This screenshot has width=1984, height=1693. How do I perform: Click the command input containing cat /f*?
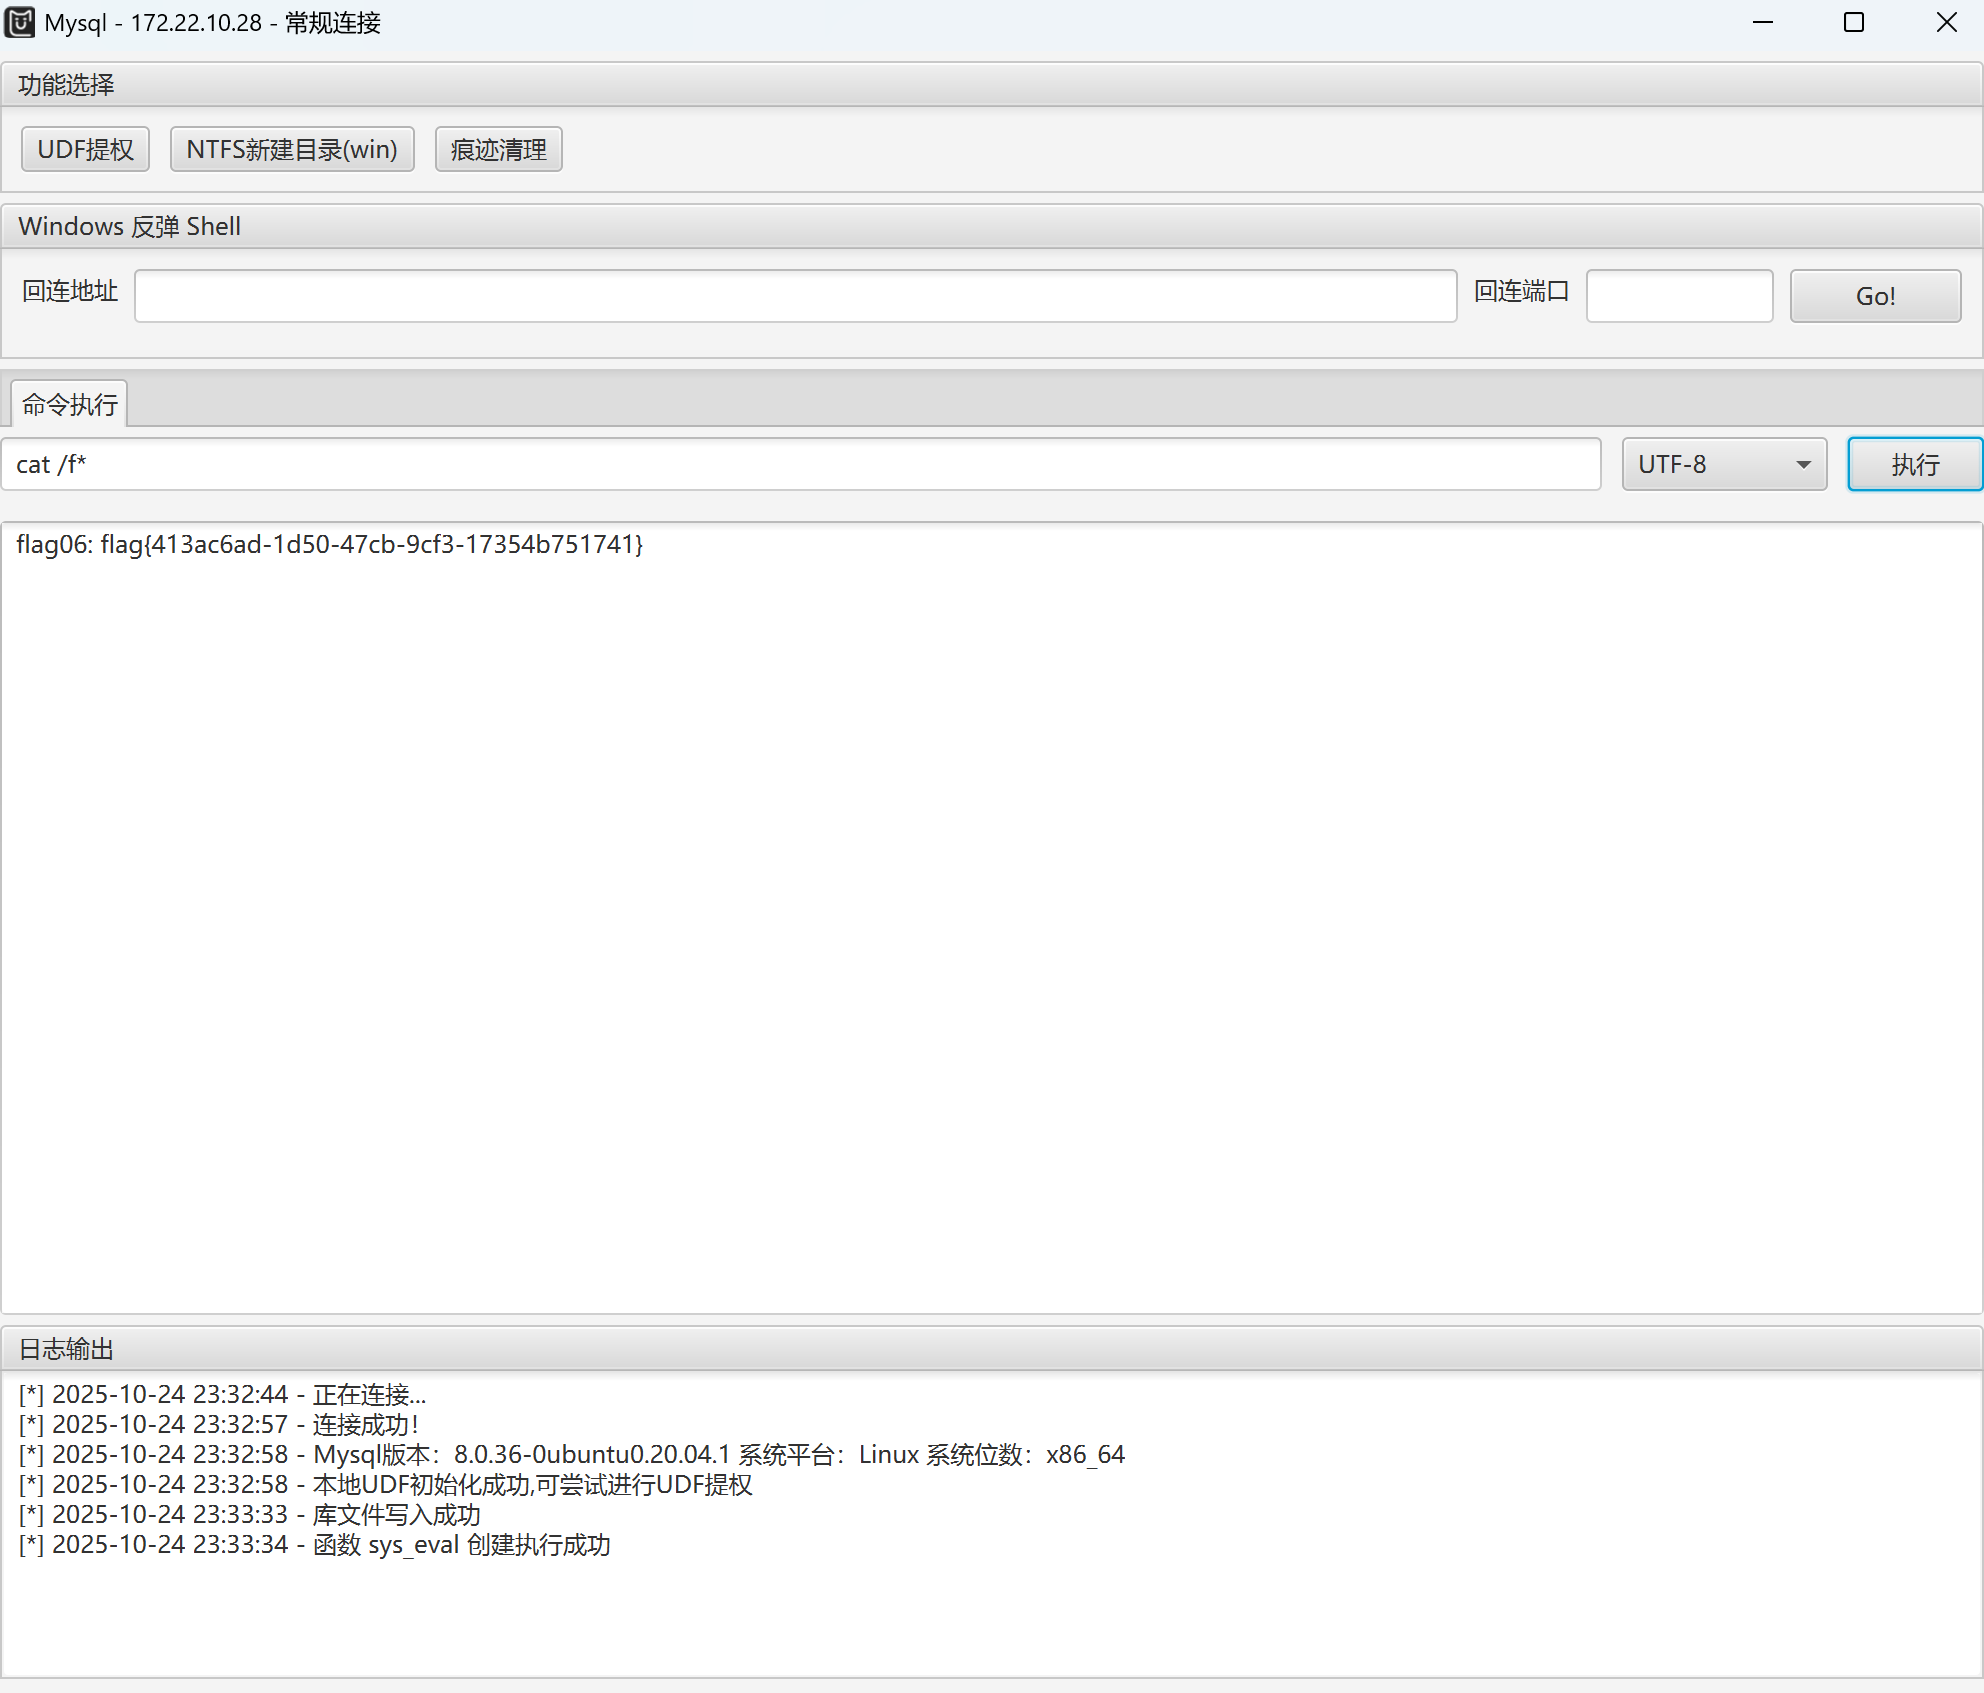point(800,464)
